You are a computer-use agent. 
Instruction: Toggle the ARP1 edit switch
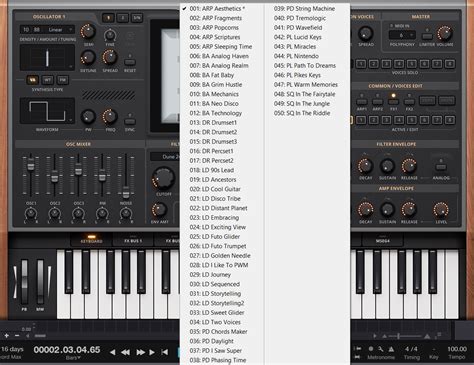click(x=362, y=102)
